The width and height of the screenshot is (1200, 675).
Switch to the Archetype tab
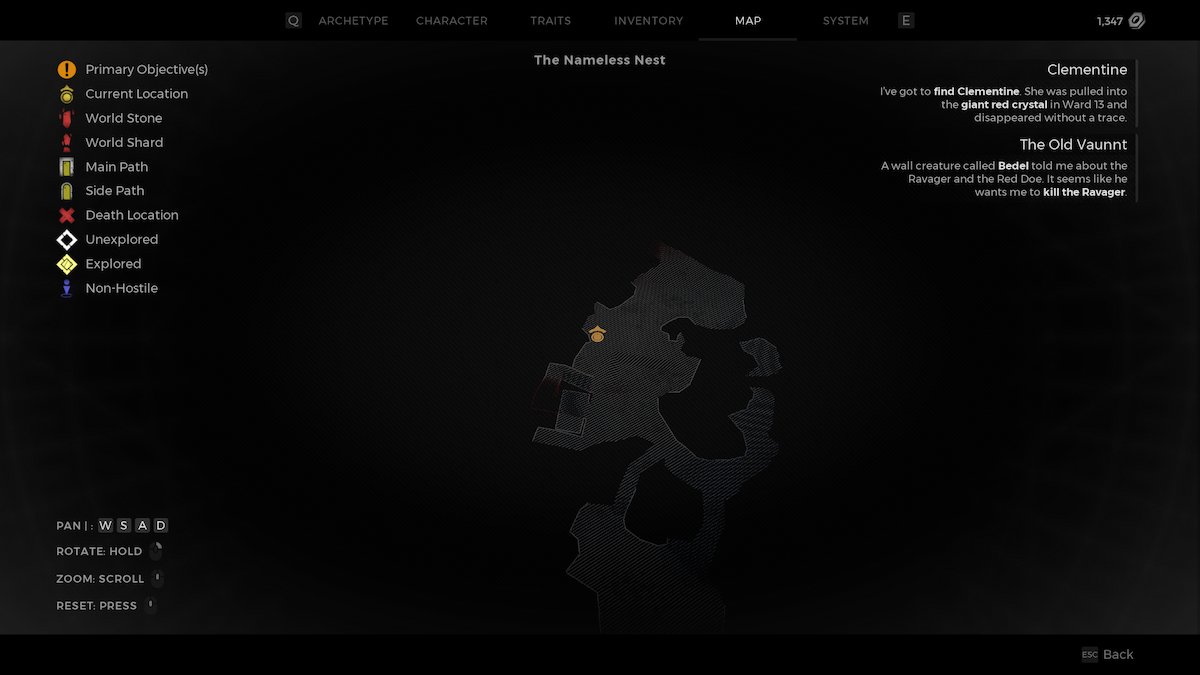pos(353,21)
